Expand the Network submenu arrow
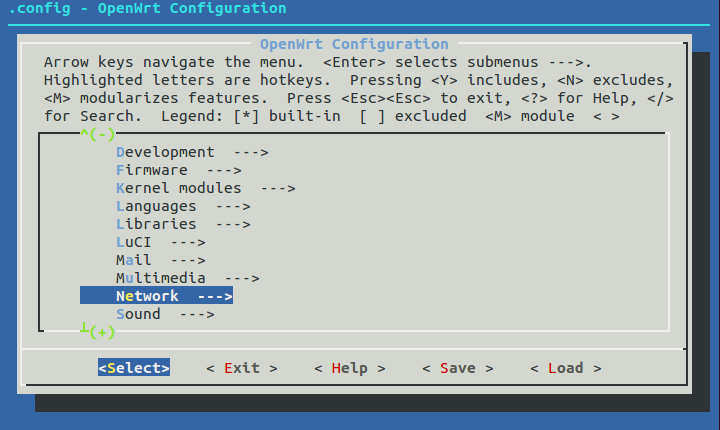The width and height of the screenshot is (720, 430). click(215, 296)
